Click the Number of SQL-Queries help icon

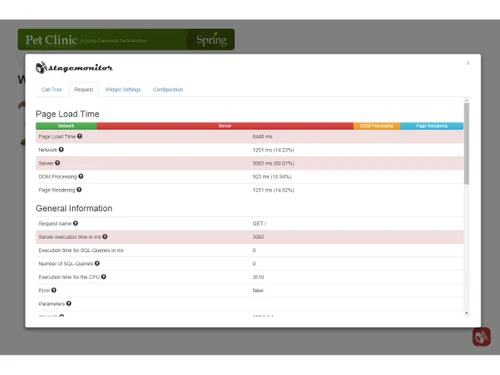(97, 263)
